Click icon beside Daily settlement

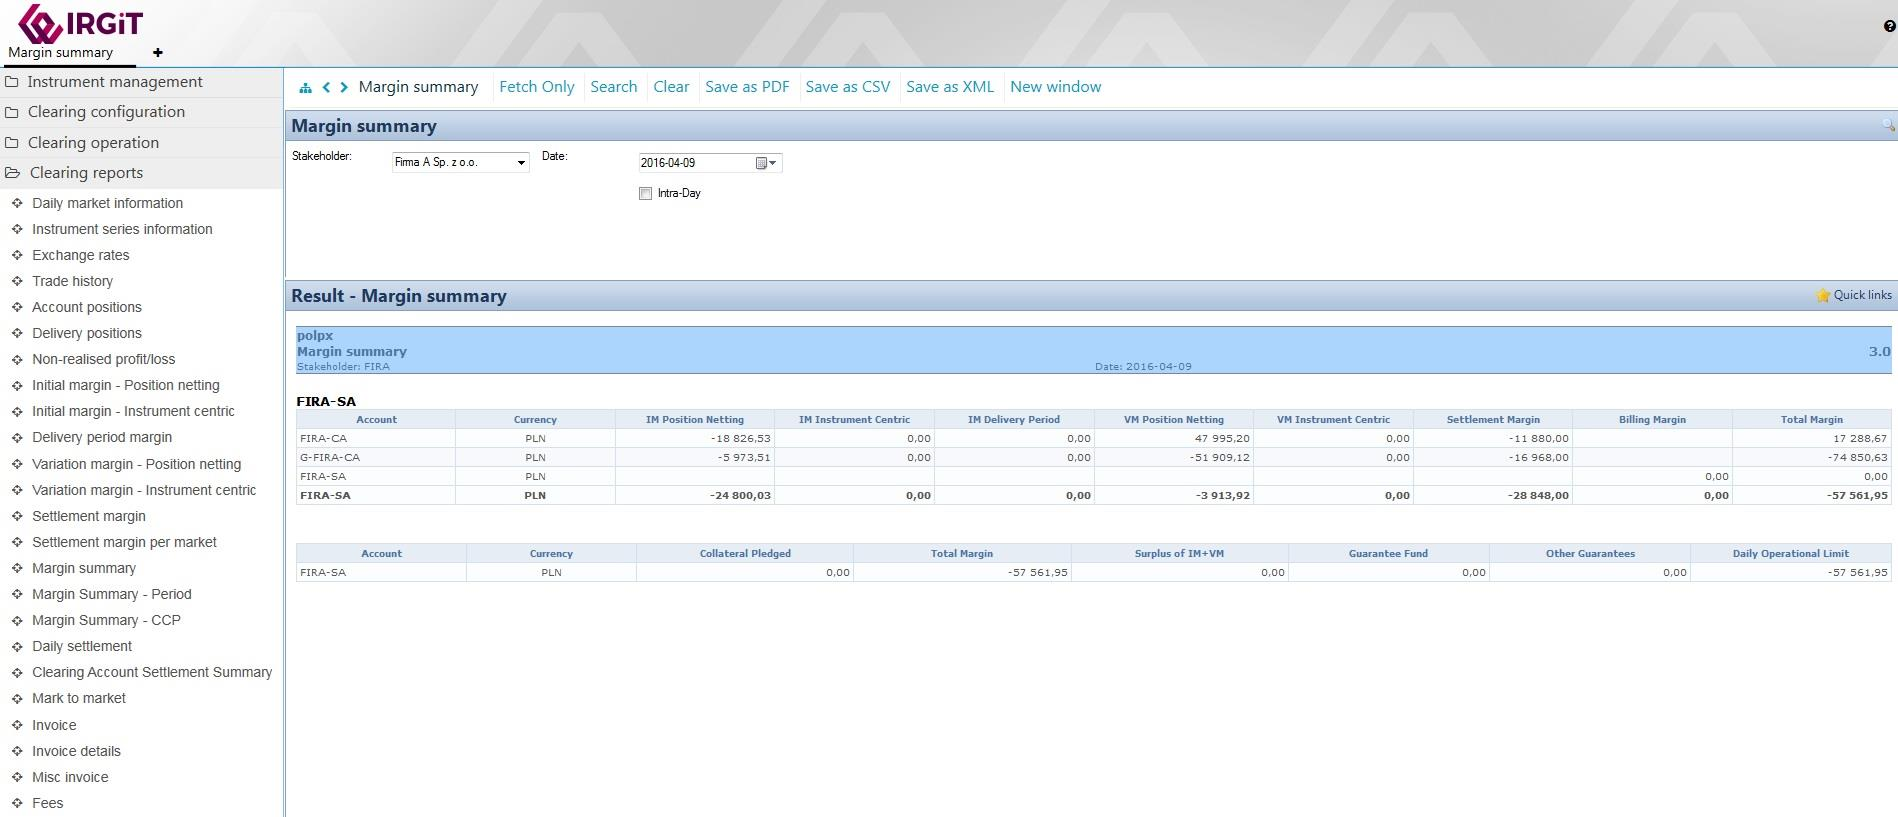17,646
